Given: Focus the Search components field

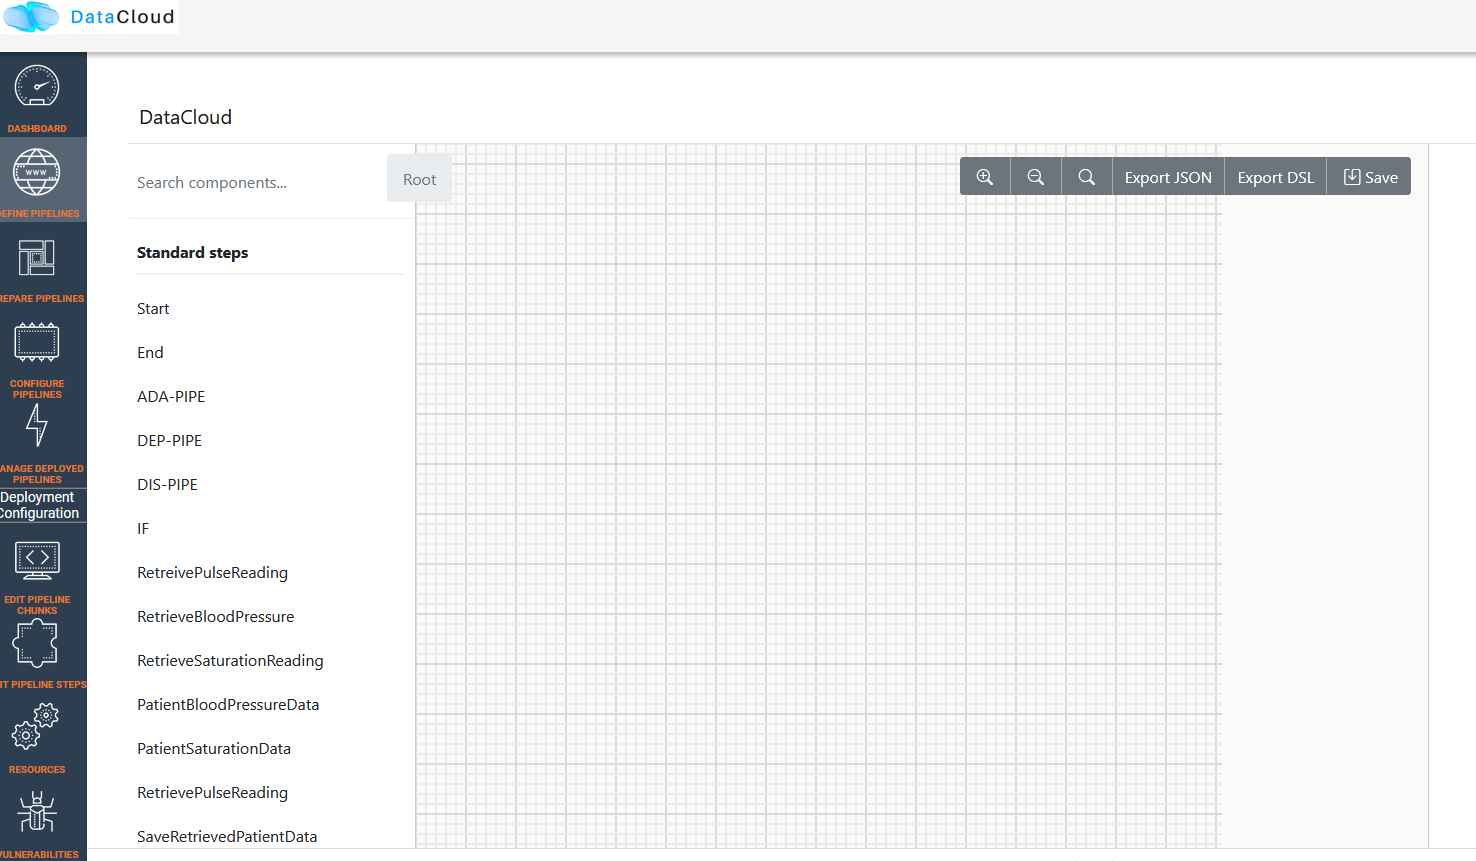Looking at the screenshot, I should coord(257,182).
